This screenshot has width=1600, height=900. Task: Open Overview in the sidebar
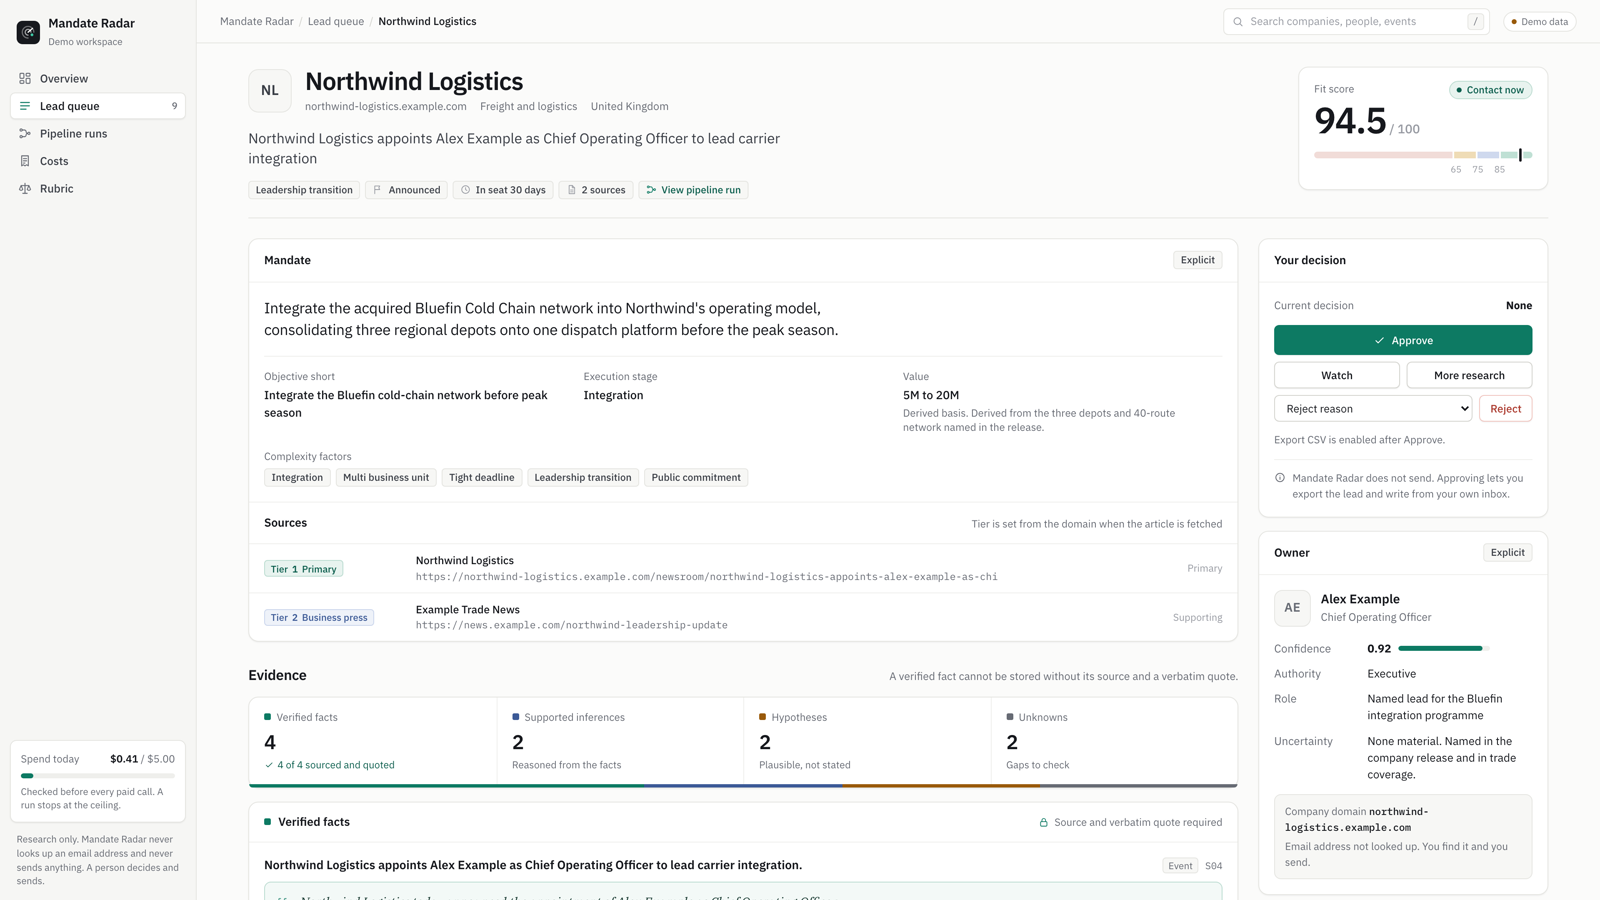98,78
